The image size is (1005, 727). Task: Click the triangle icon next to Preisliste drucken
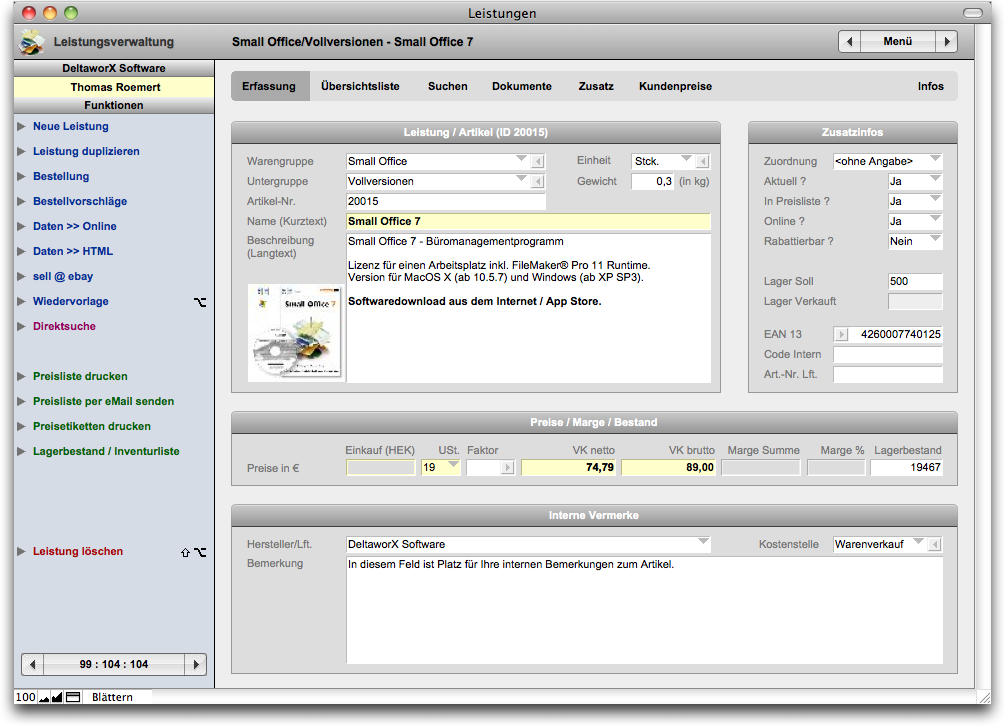tap(22, 376)
